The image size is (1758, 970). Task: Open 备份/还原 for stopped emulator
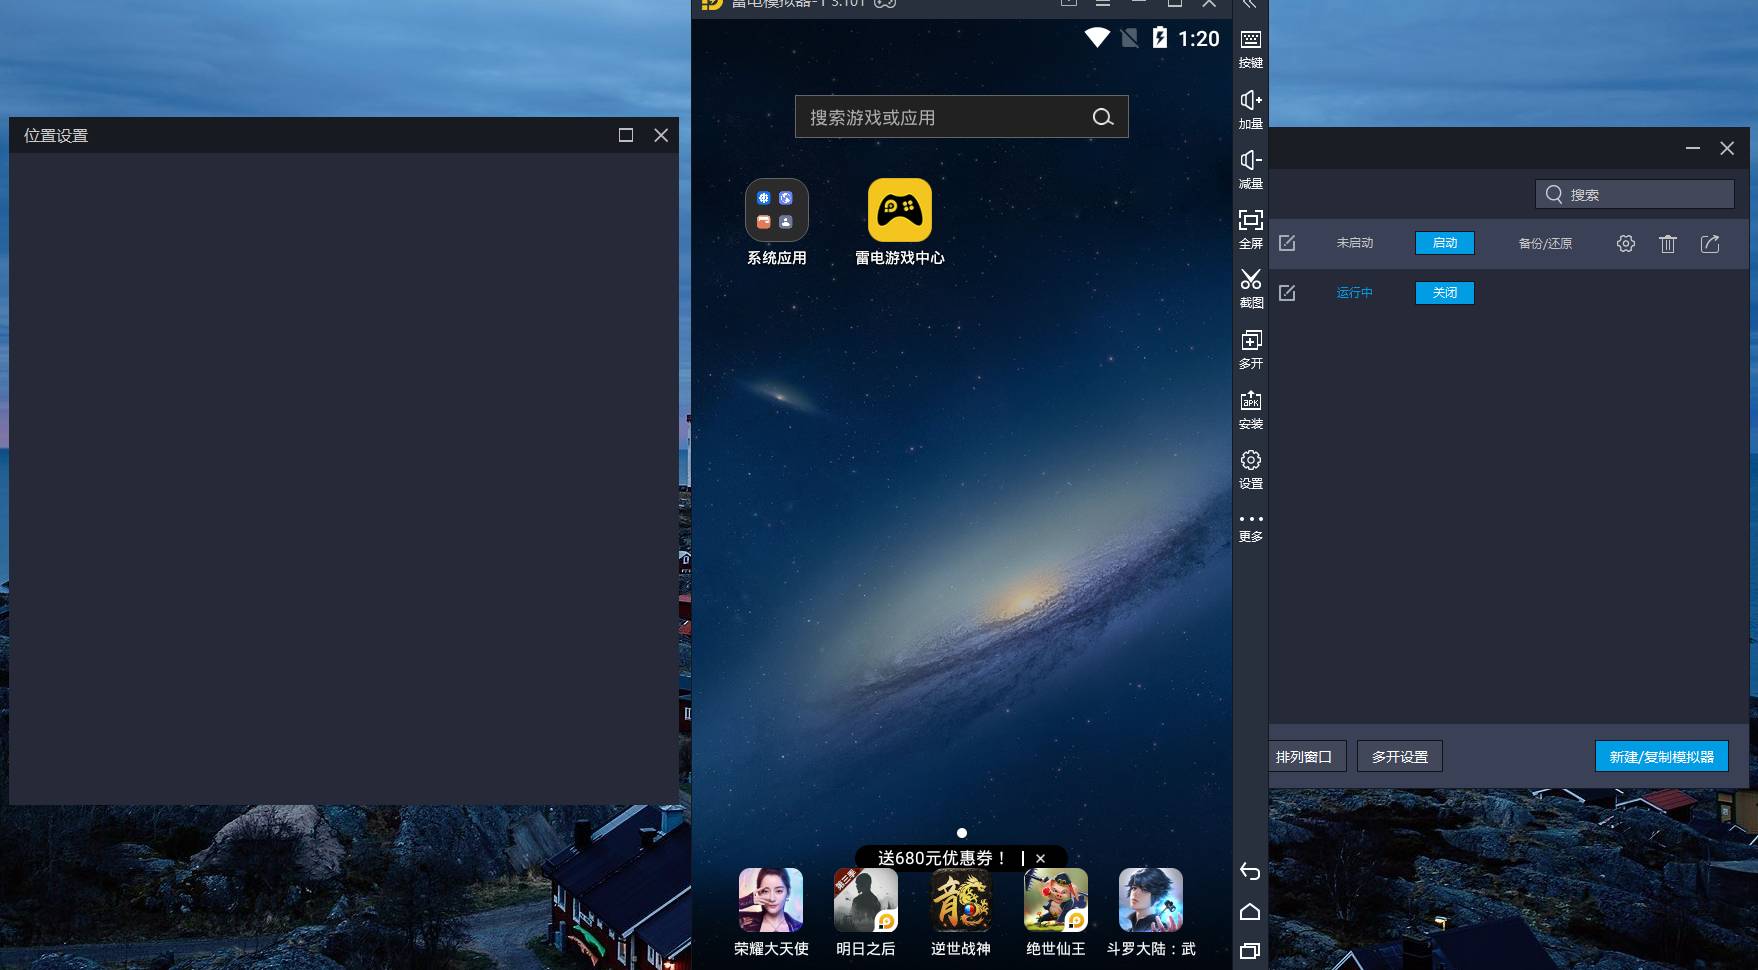pos(1545,243)
